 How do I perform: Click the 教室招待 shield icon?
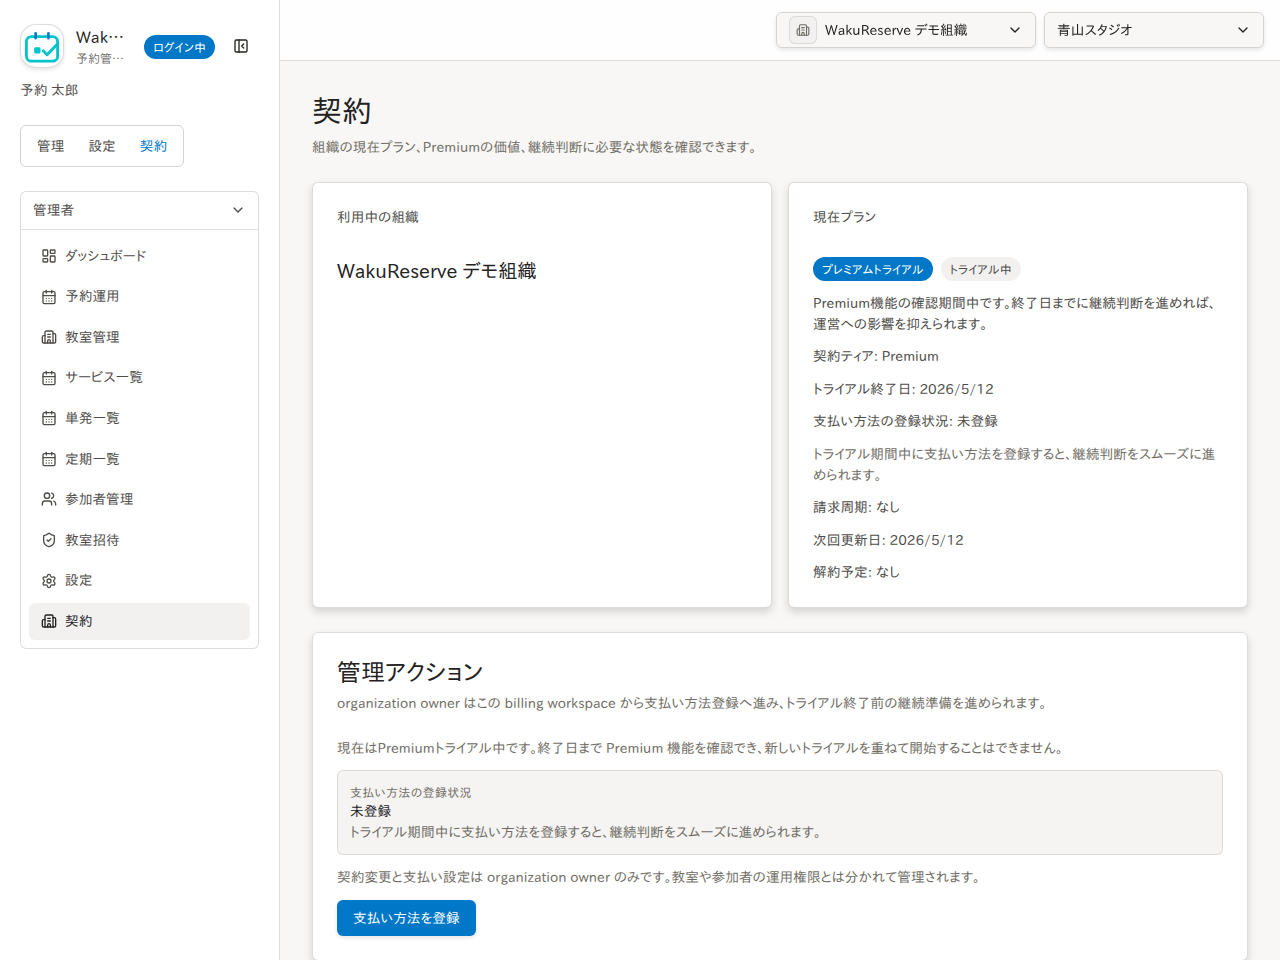[x=49, y=540]
